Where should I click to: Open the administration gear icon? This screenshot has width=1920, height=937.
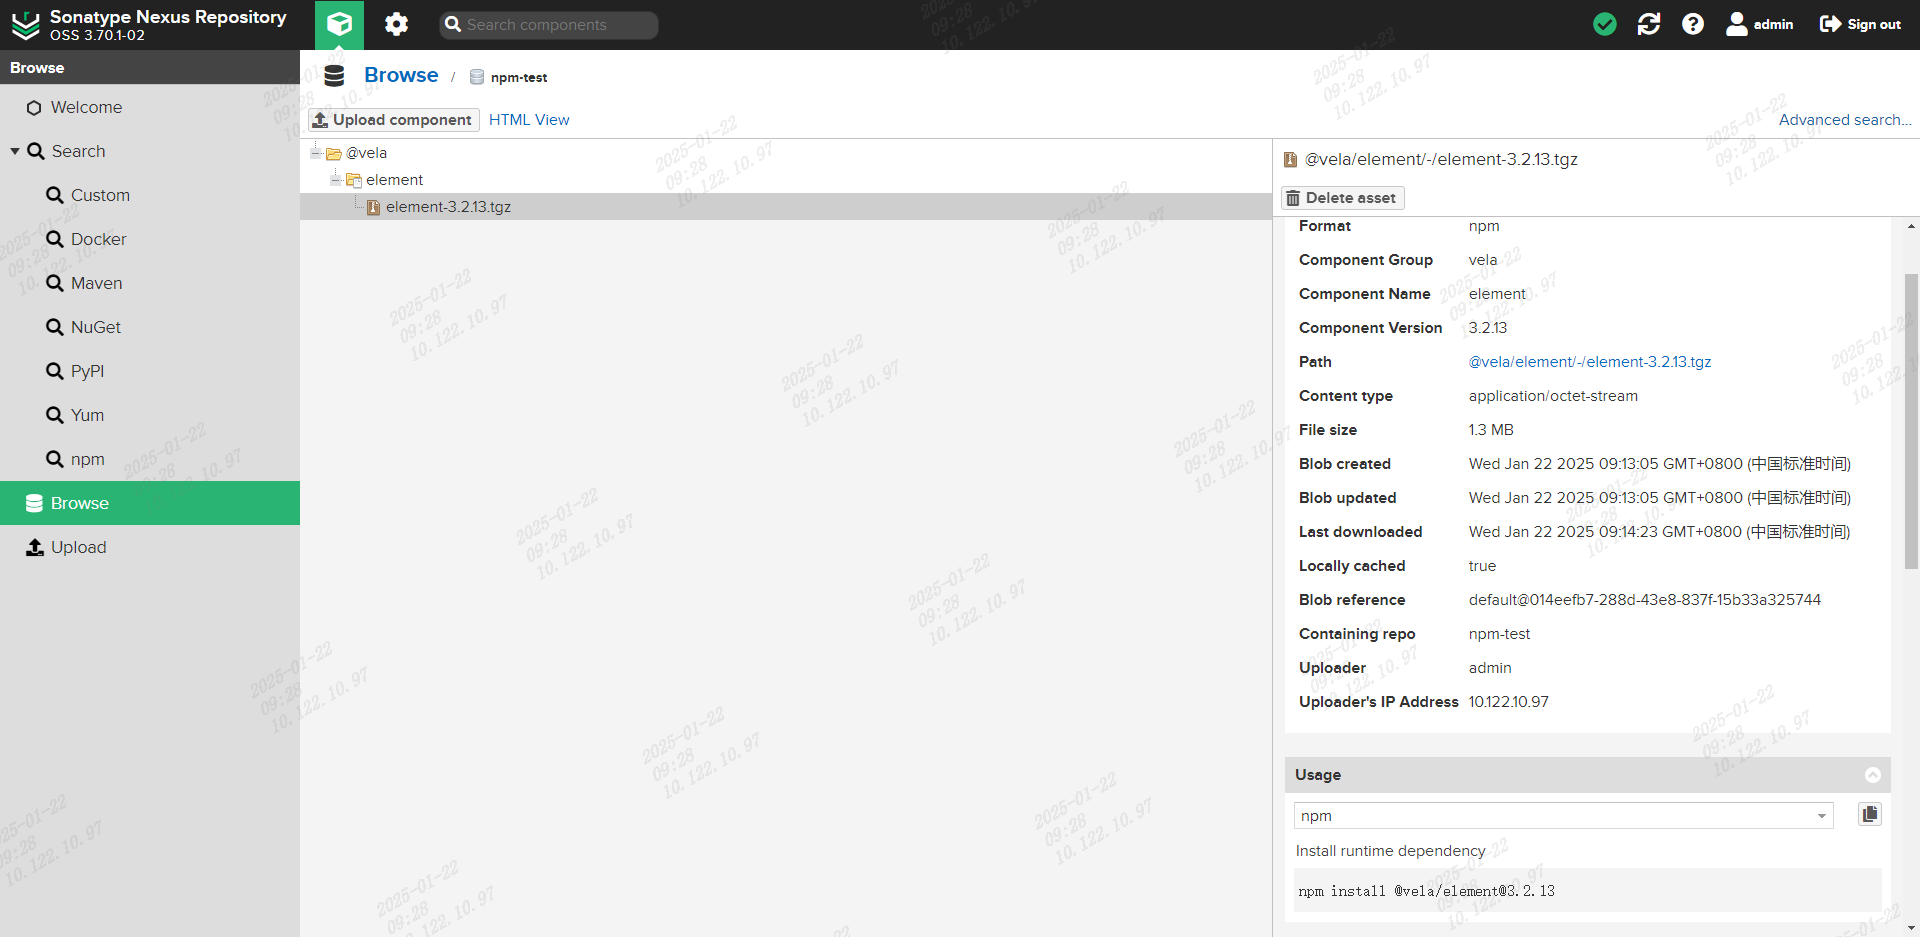point(396,24)
